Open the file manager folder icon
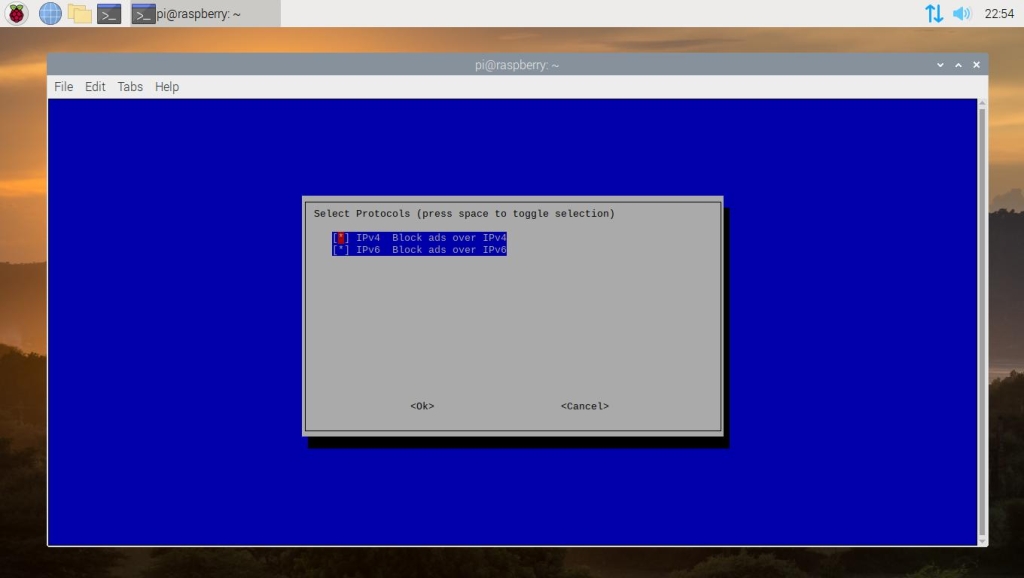Viewport: 1024px width, 578px height. [x=80, y=13]
